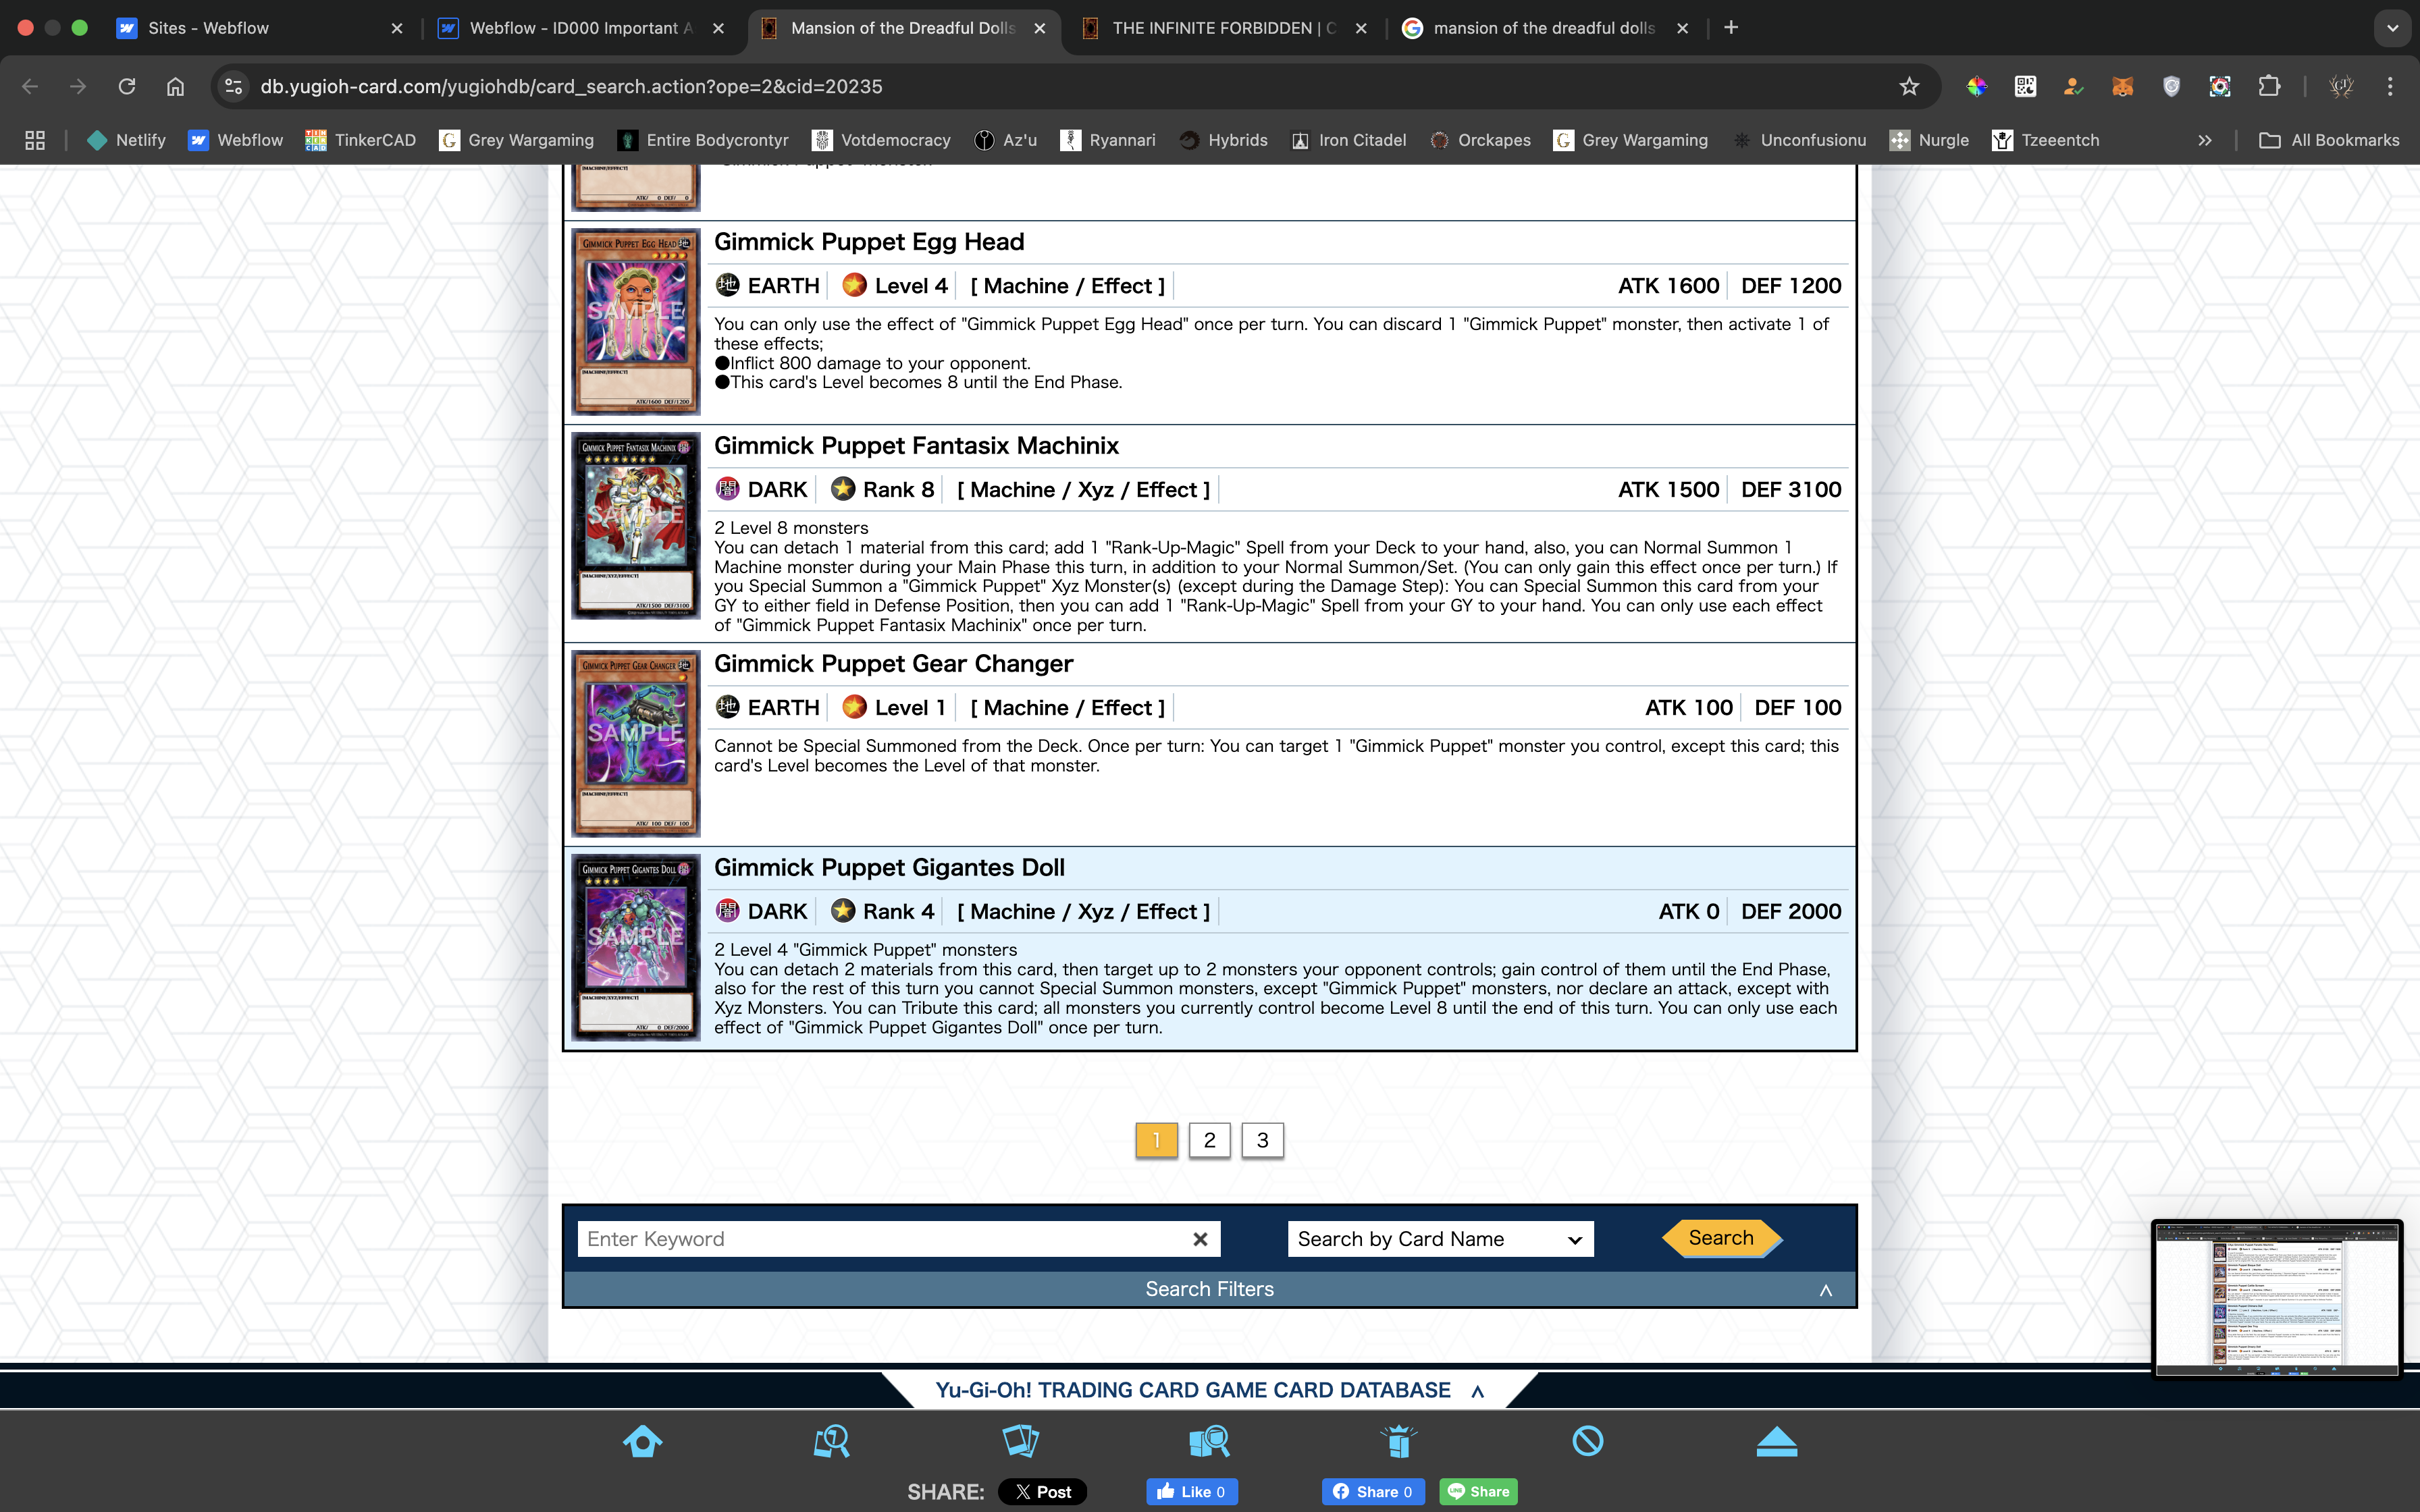Image resolution: width=2420 pixels, height=1512 pixels.
Task: Open the Search by Card Name dropdown
Action: [x=1439, y=1239]
